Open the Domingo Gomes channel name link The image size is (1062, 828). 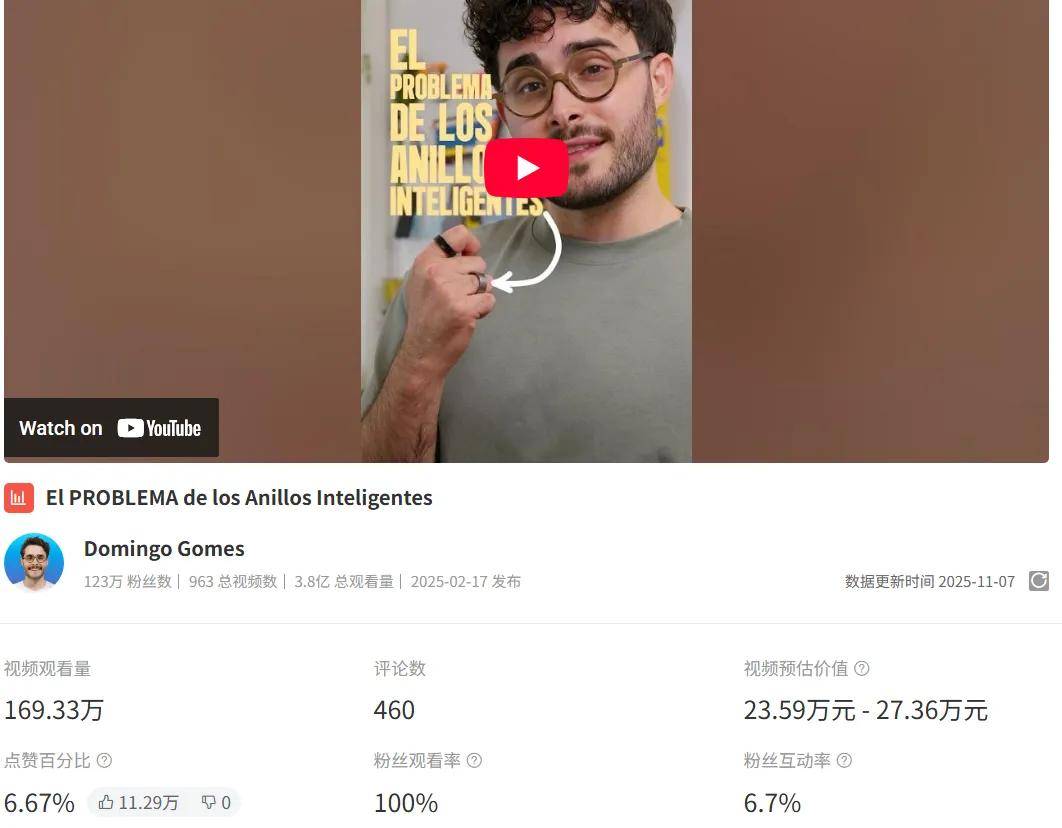164,548
